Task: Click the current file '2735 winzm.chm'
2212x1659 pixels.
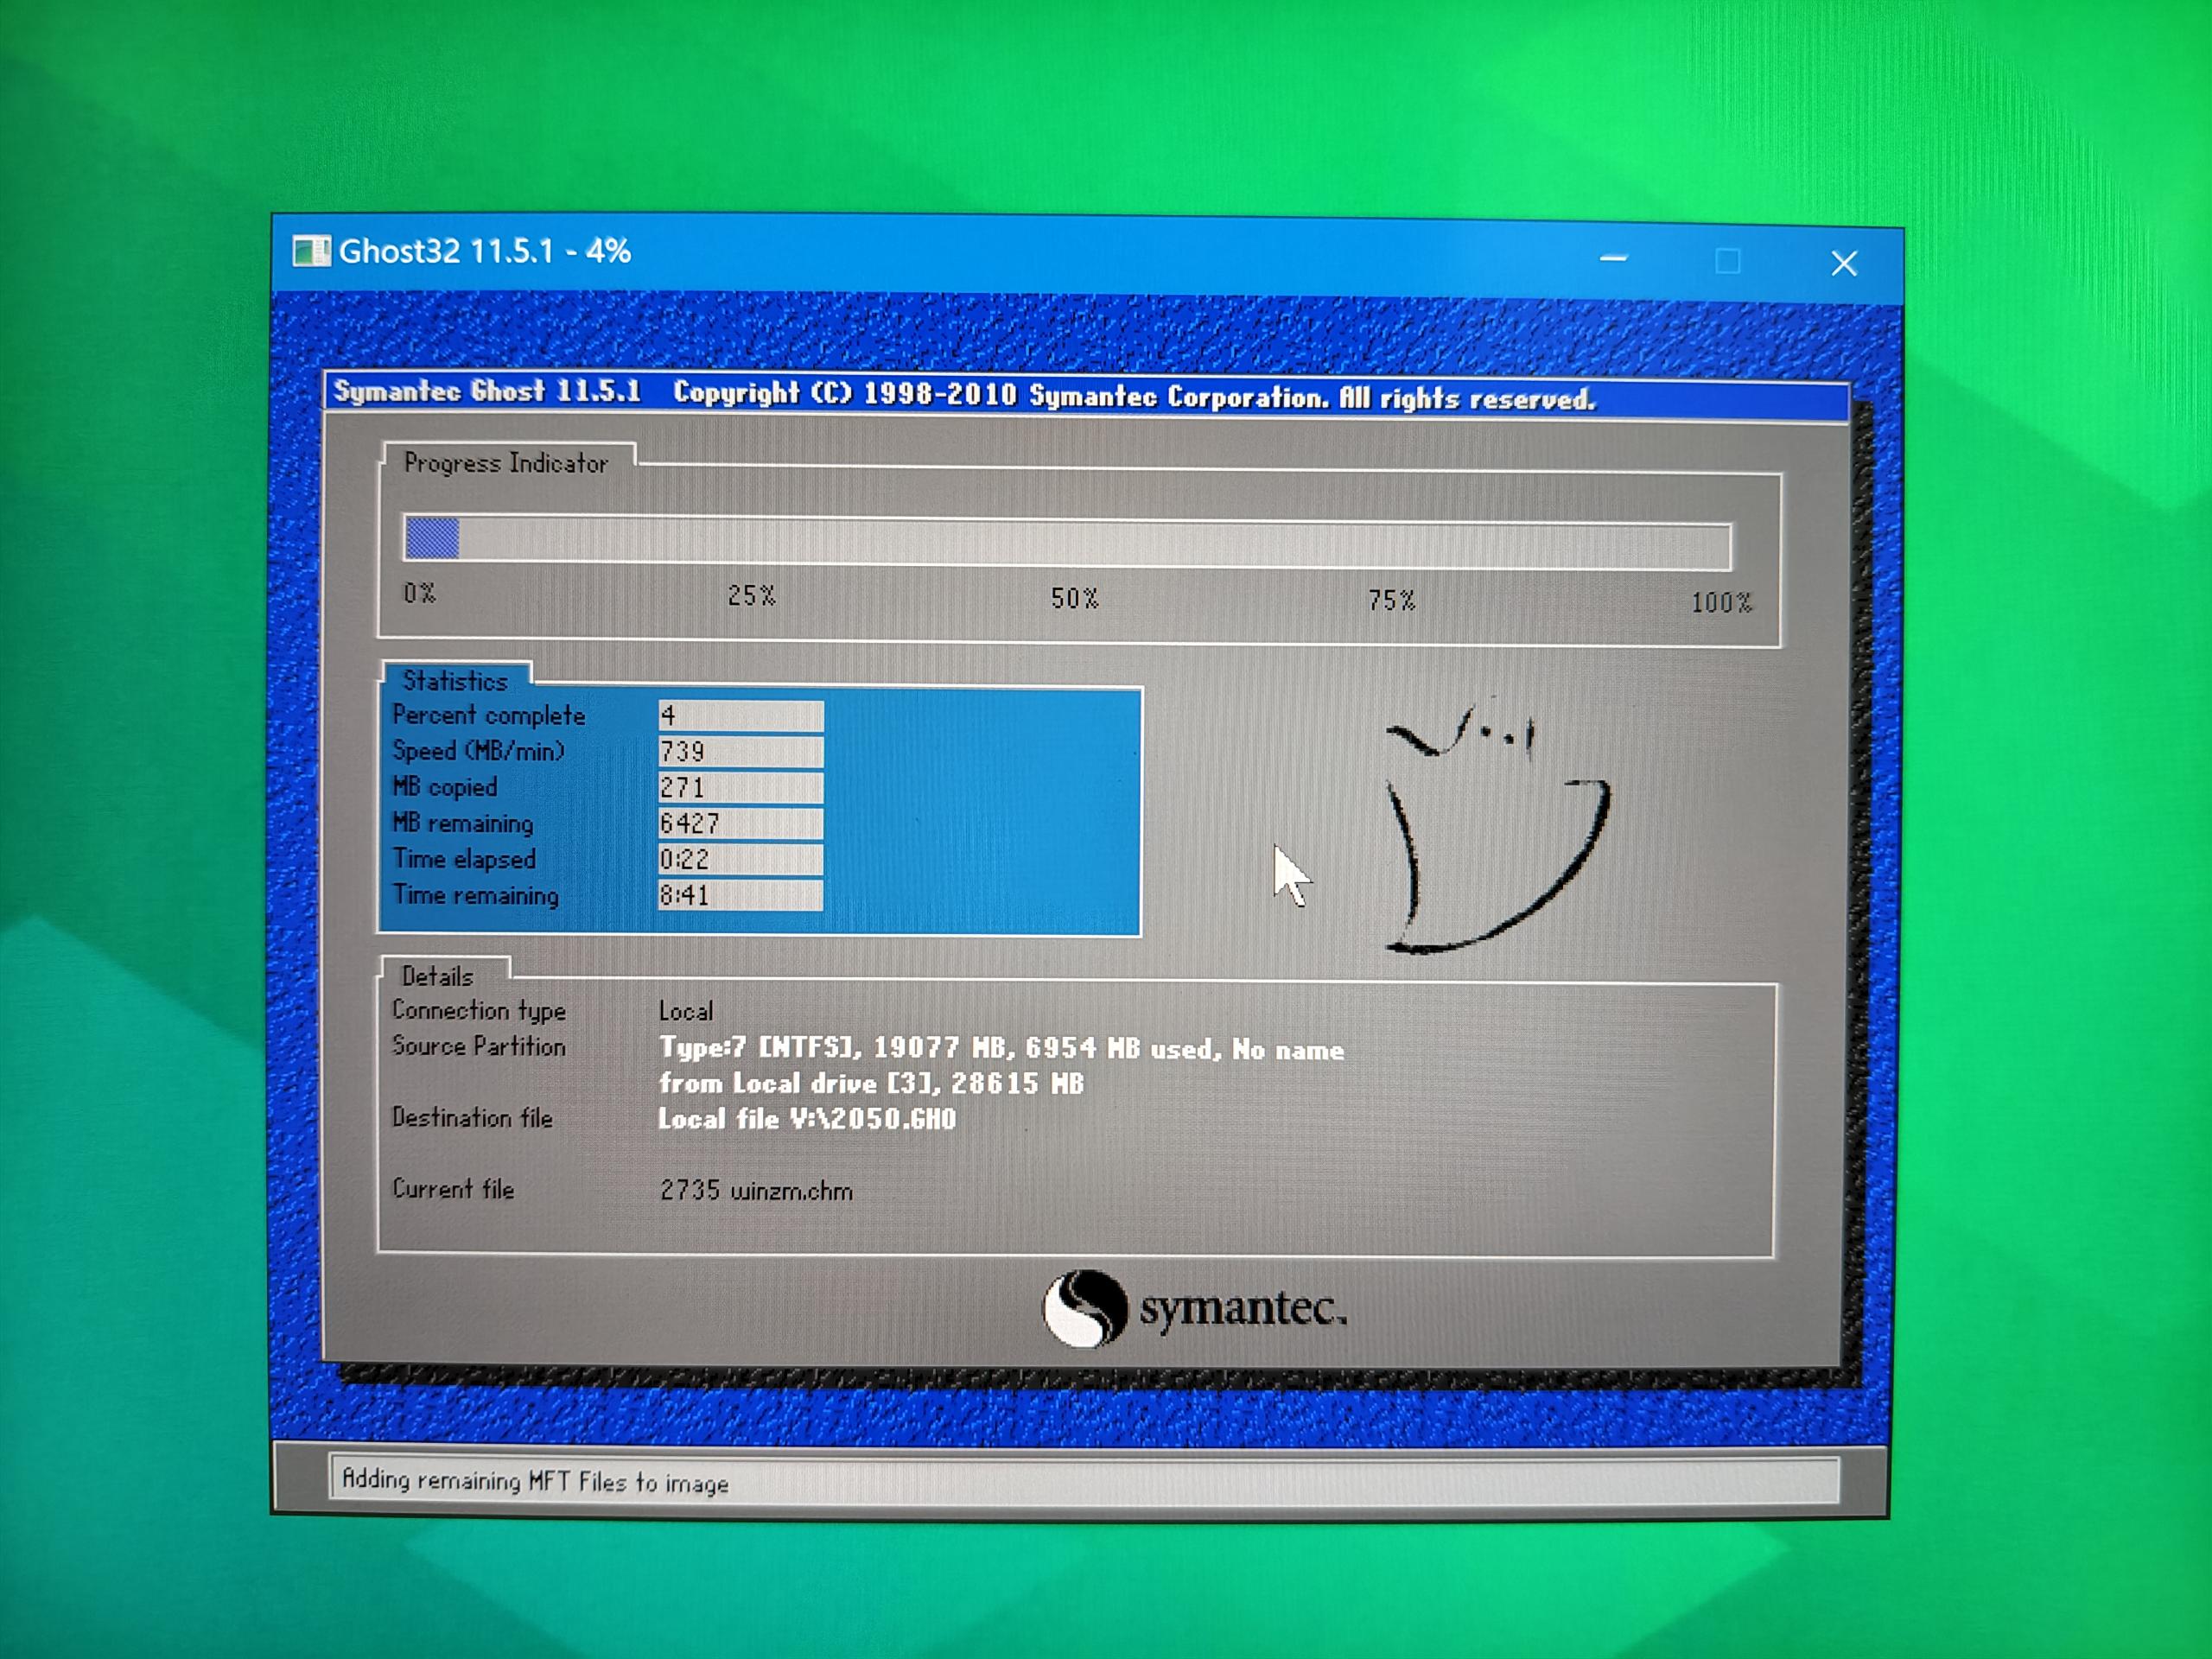Action: (x=756, y=1191)
